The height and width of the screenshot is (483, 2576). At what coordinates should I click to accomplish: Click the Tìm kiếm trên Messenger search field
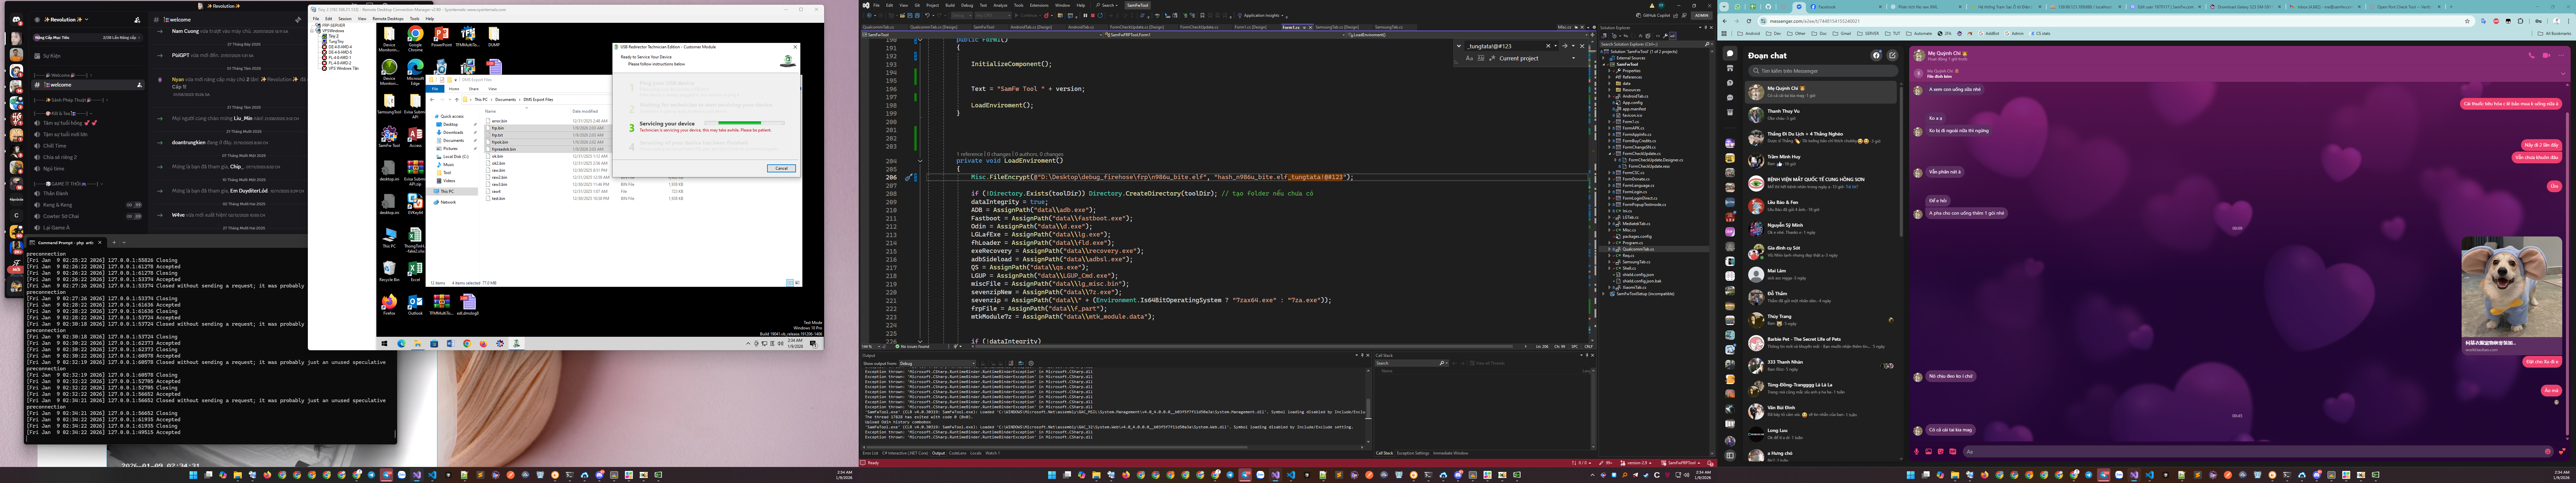(x=1823, y=71)
